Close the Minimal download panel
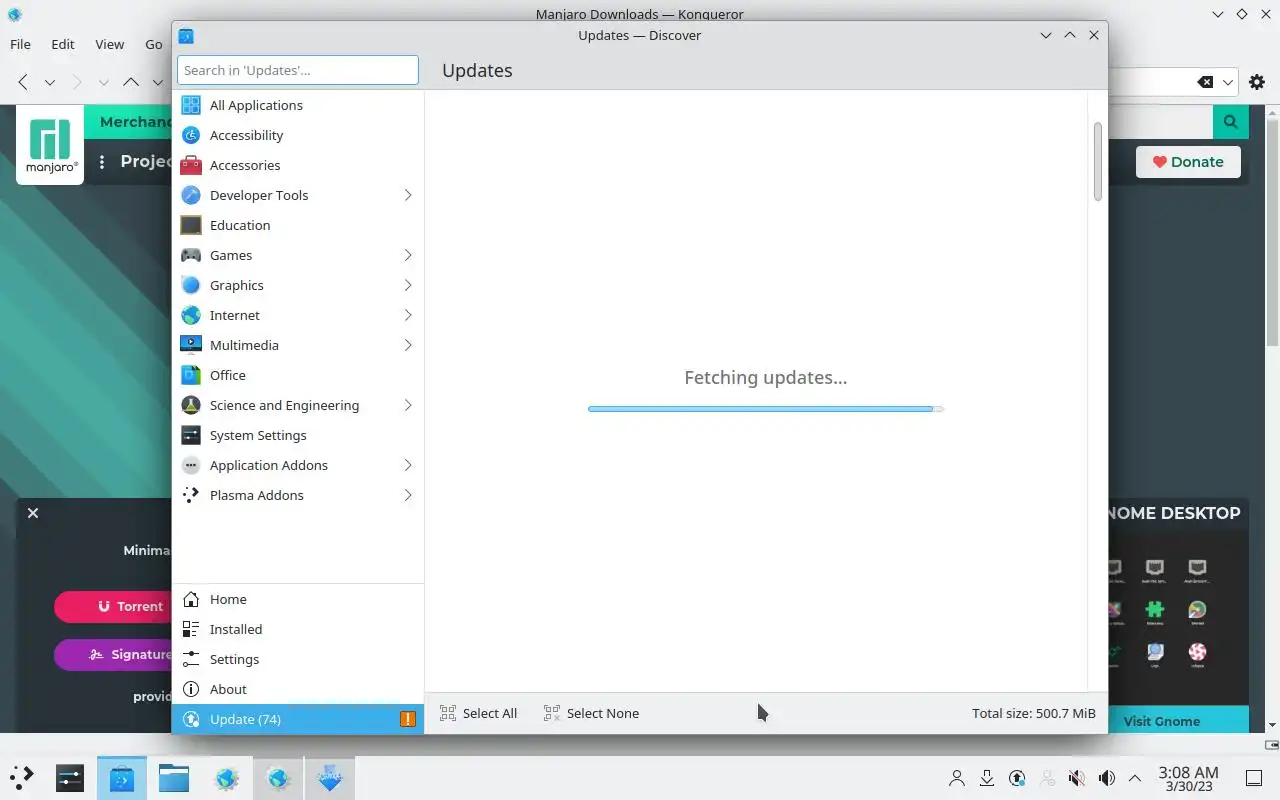 (33, 513)
